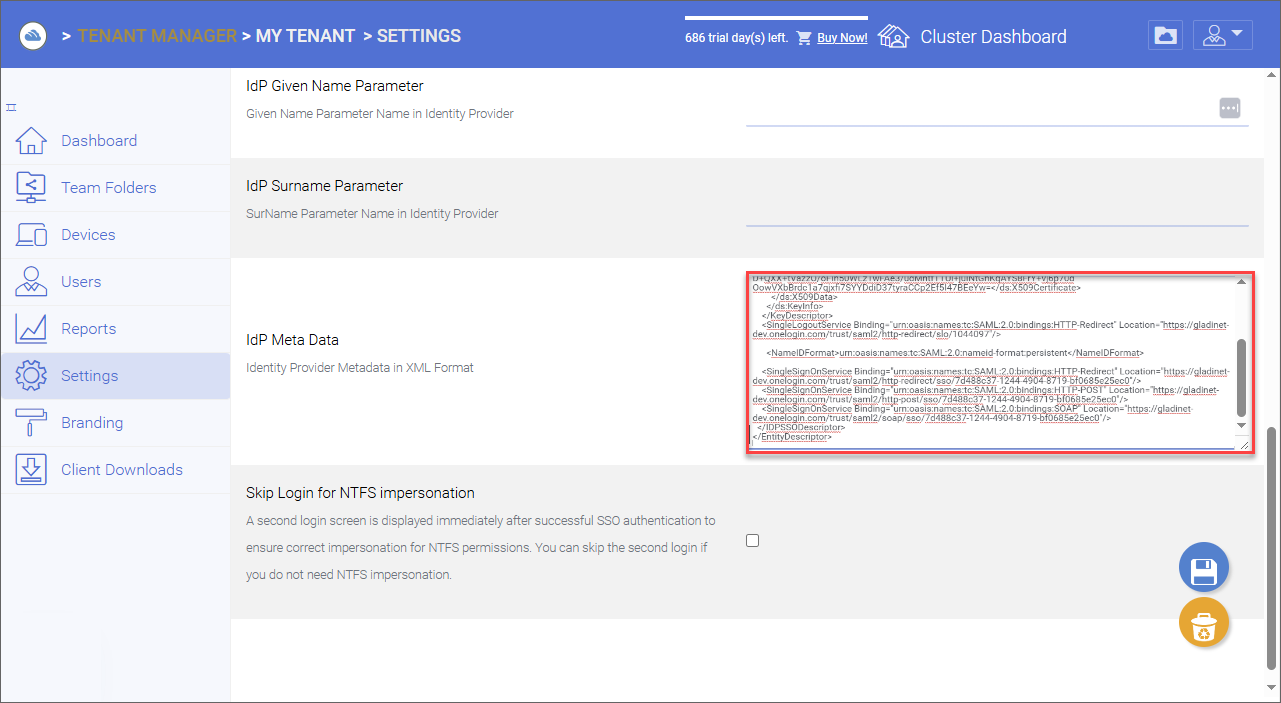Click the Devices laptop icon

pyautogui.click(x=32, y=235)
